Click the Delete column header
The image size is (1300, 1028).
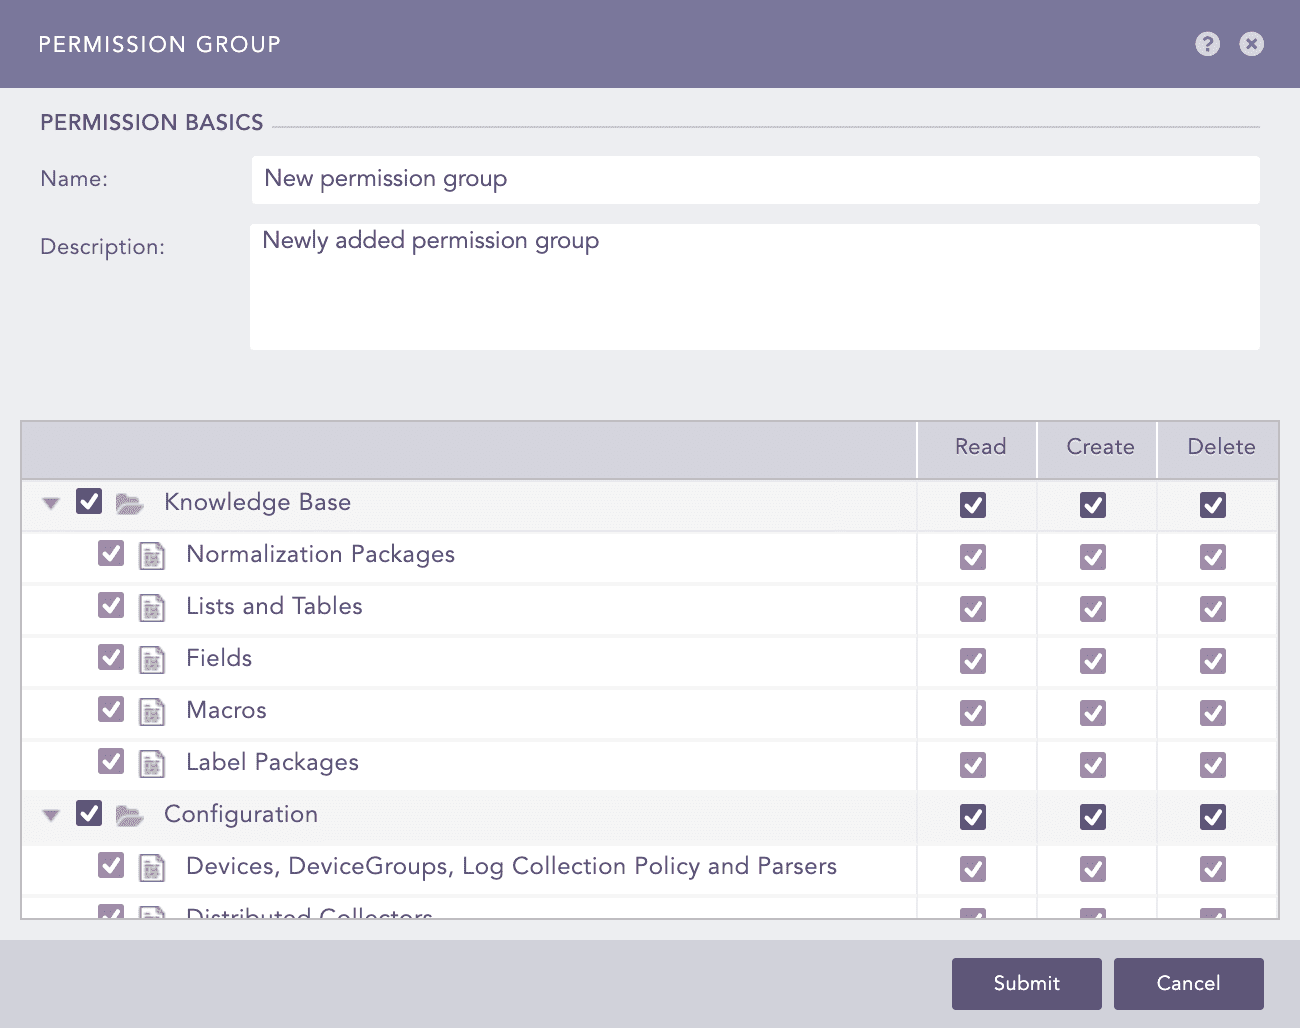(1220, 447)
